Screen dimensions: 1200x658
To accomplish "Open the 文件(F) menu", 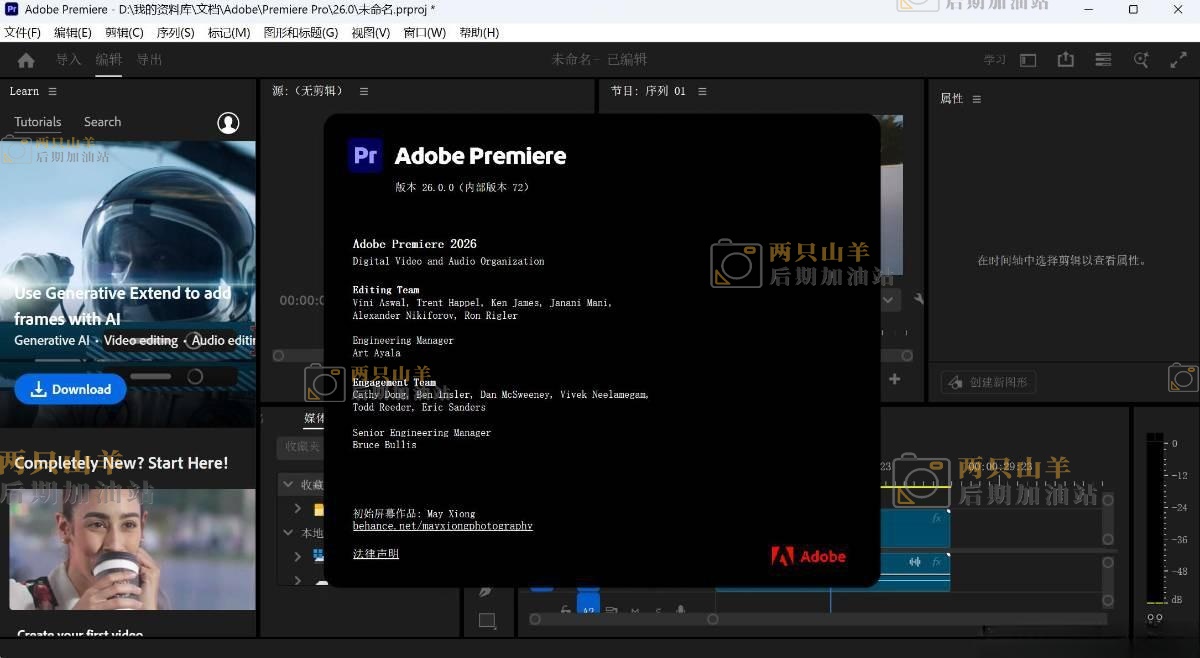I will (x=22, y=32).
